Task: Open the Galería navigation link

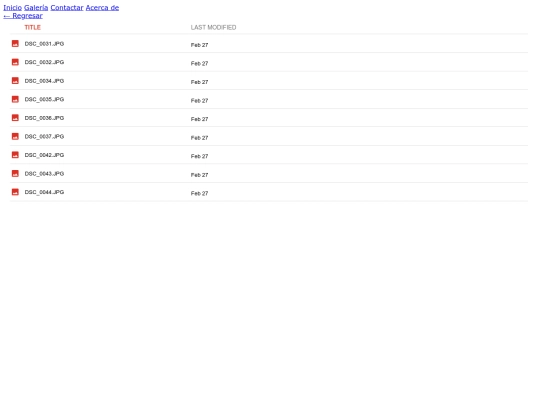Action: (36, 8)
